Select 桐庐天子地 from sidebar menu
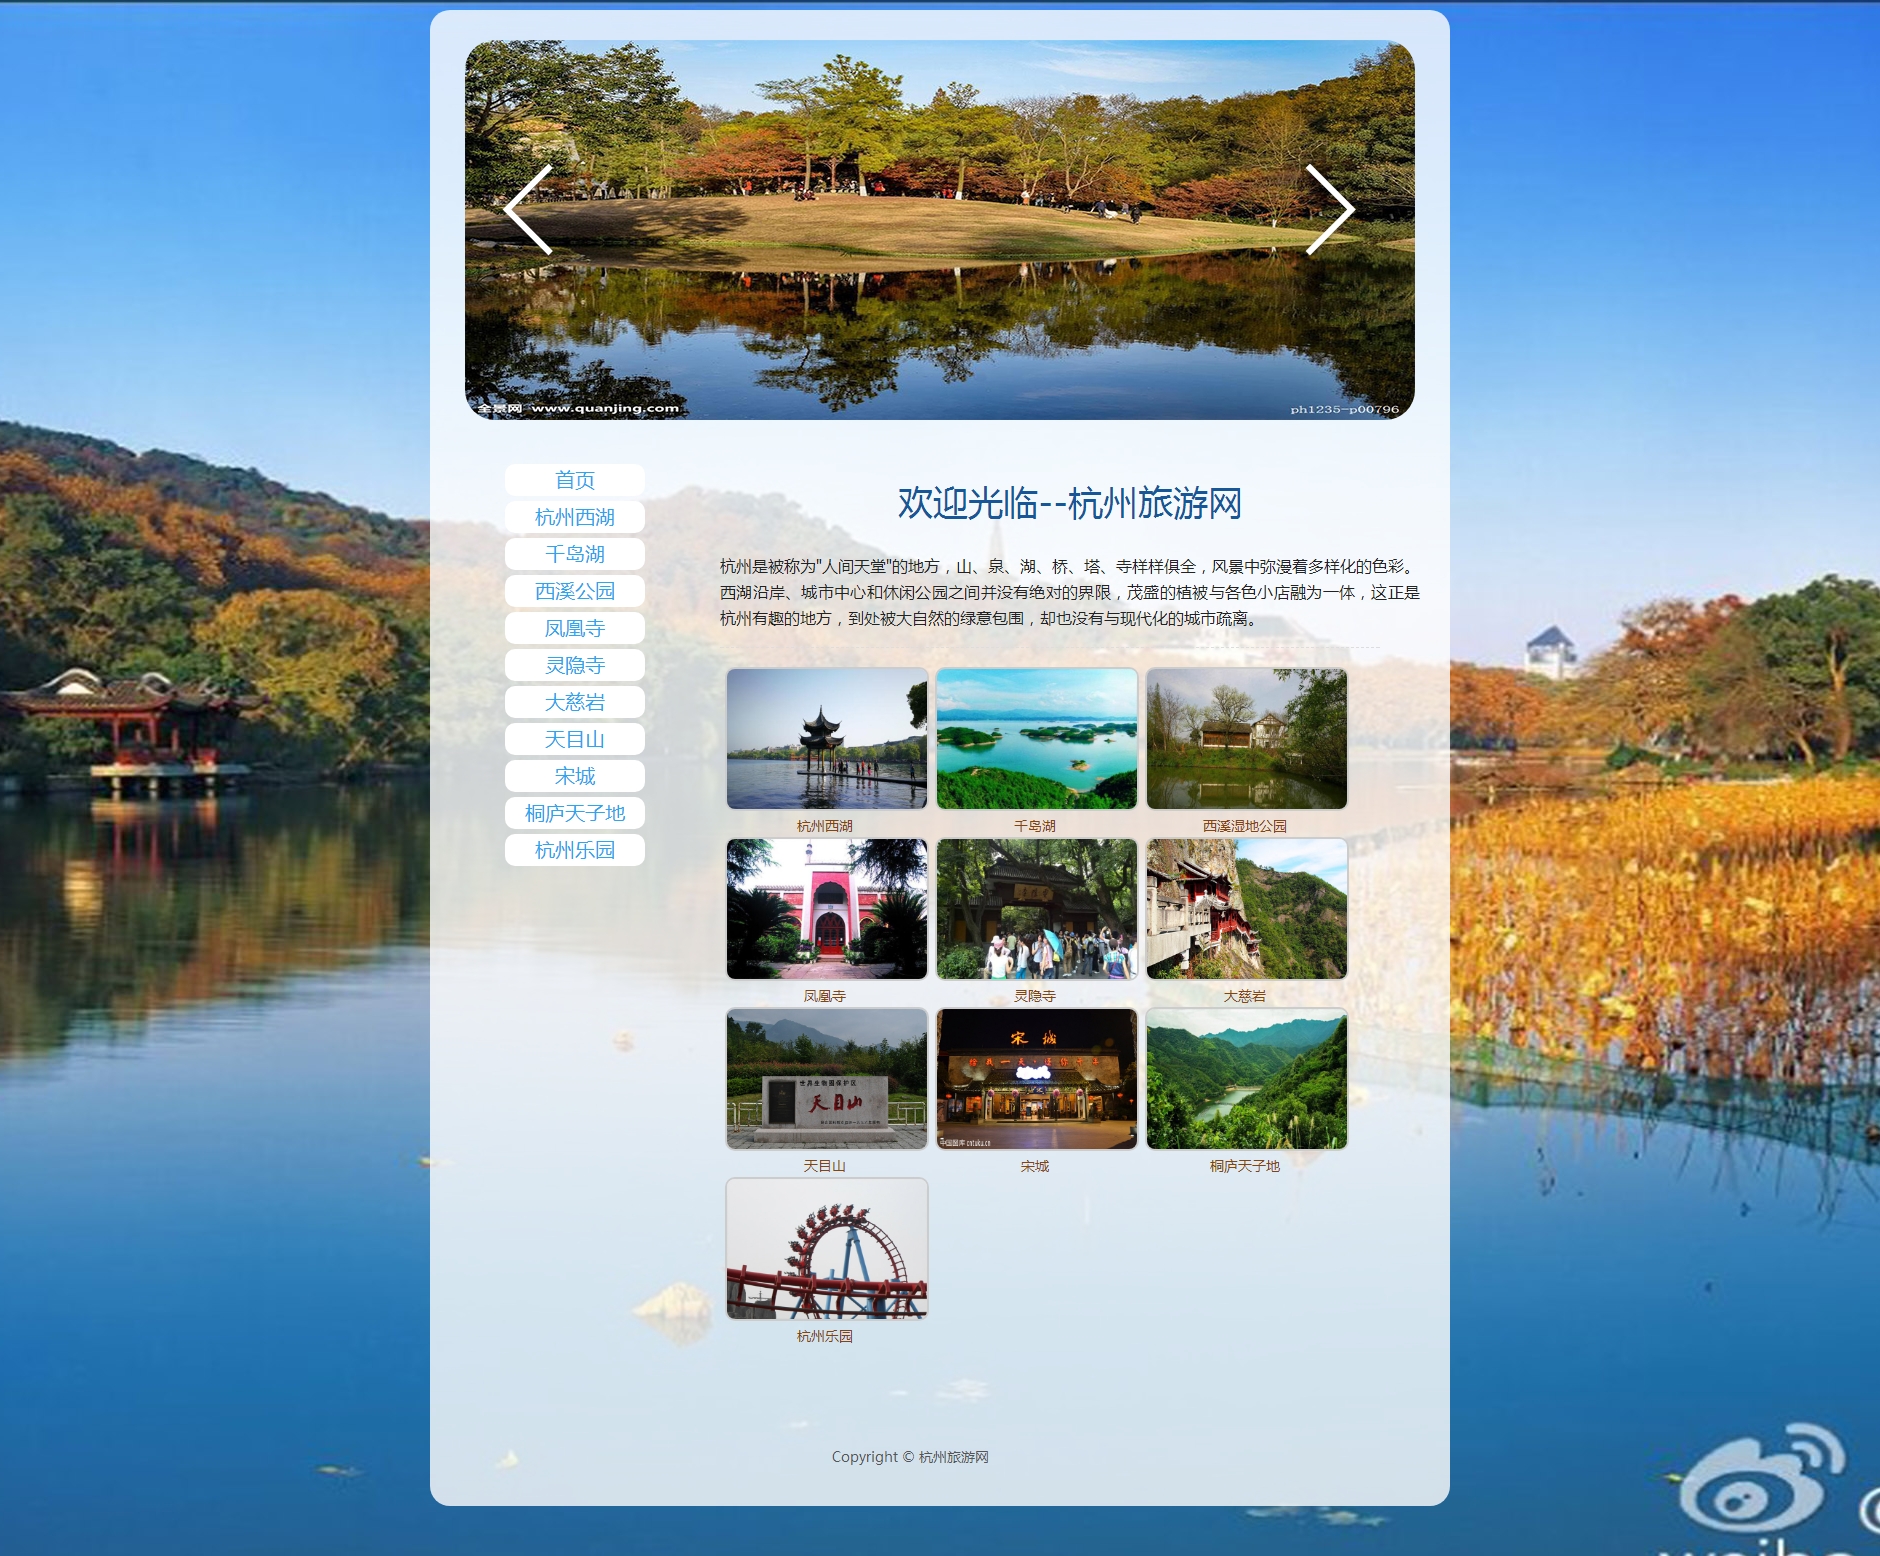This screenshot has height=1556, width=1880. point(575,813)
